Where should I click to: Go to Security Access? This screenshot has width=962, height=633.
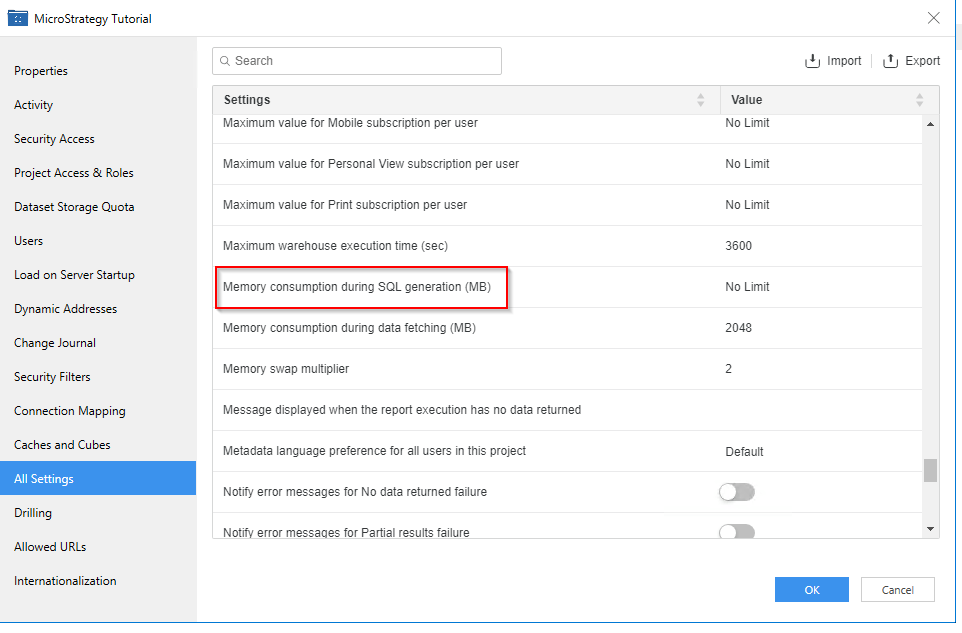coord(54,139)
